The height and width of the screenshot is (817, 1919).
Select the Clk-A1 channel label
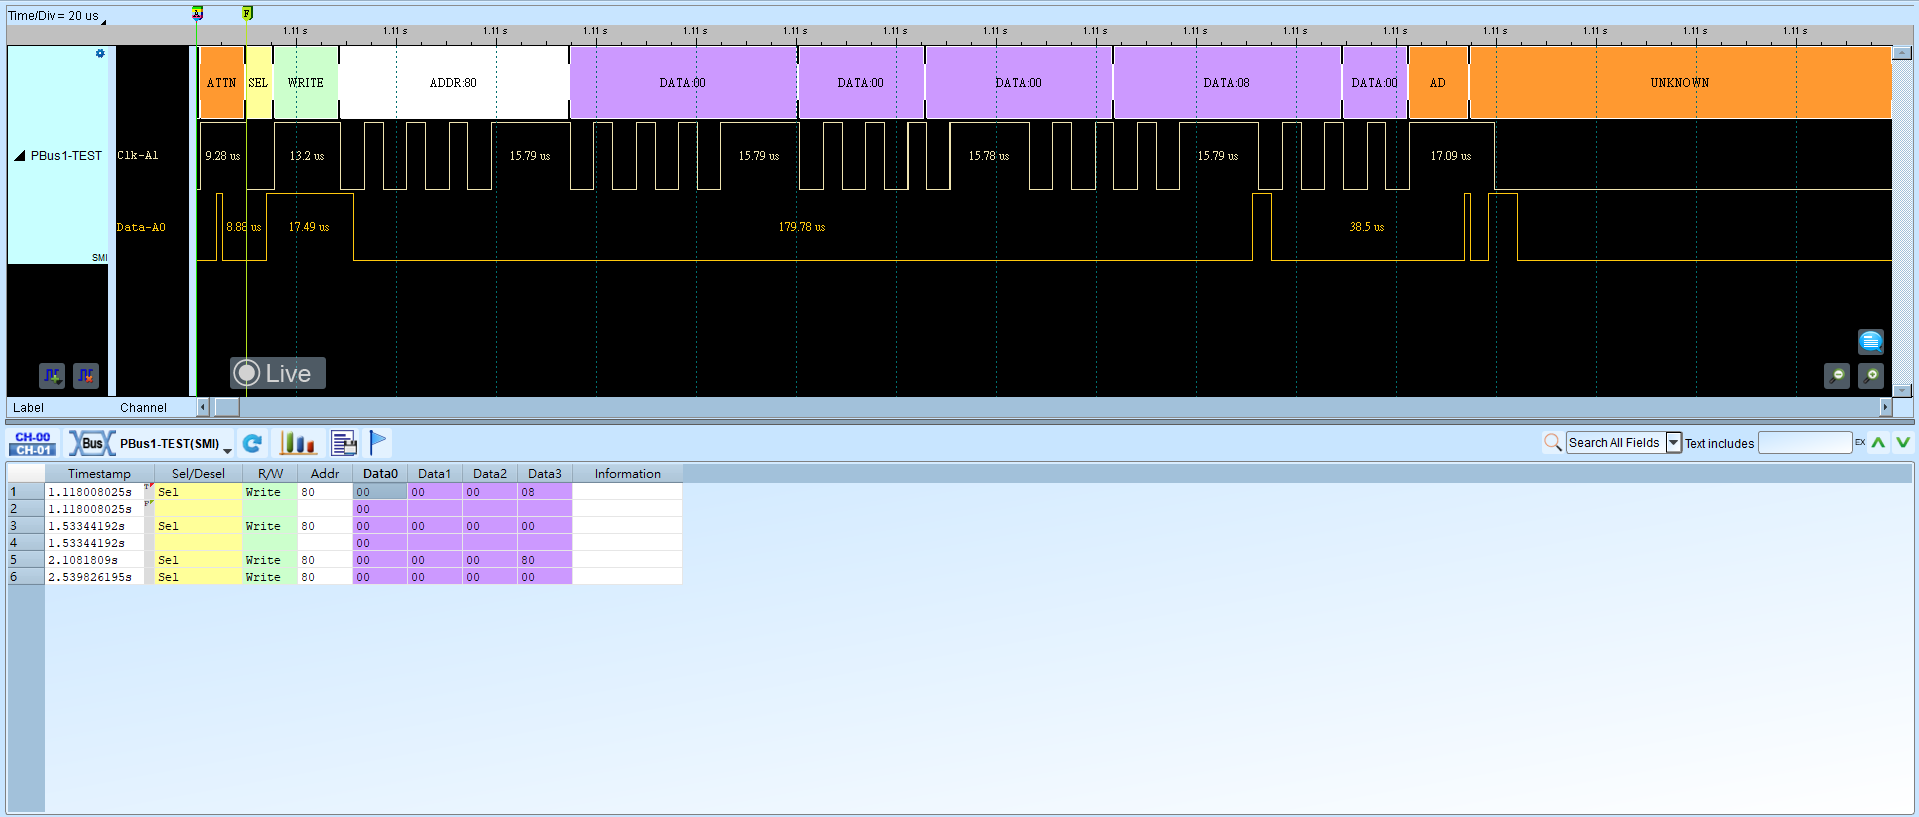138,156
